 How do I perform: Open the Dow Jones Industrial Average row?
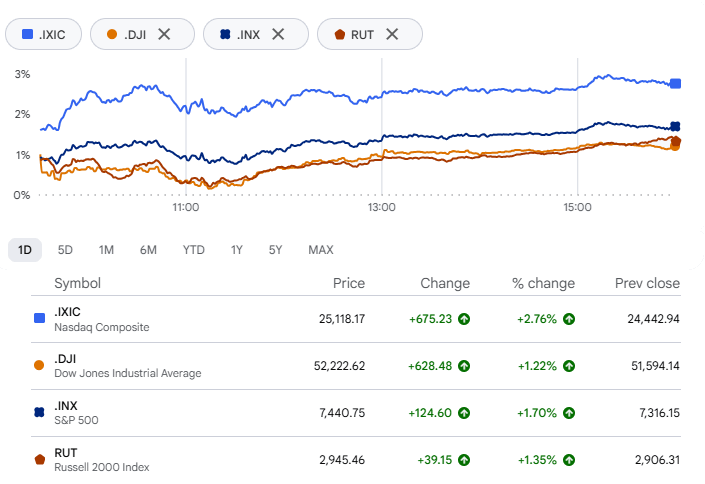tap(356, 366)
